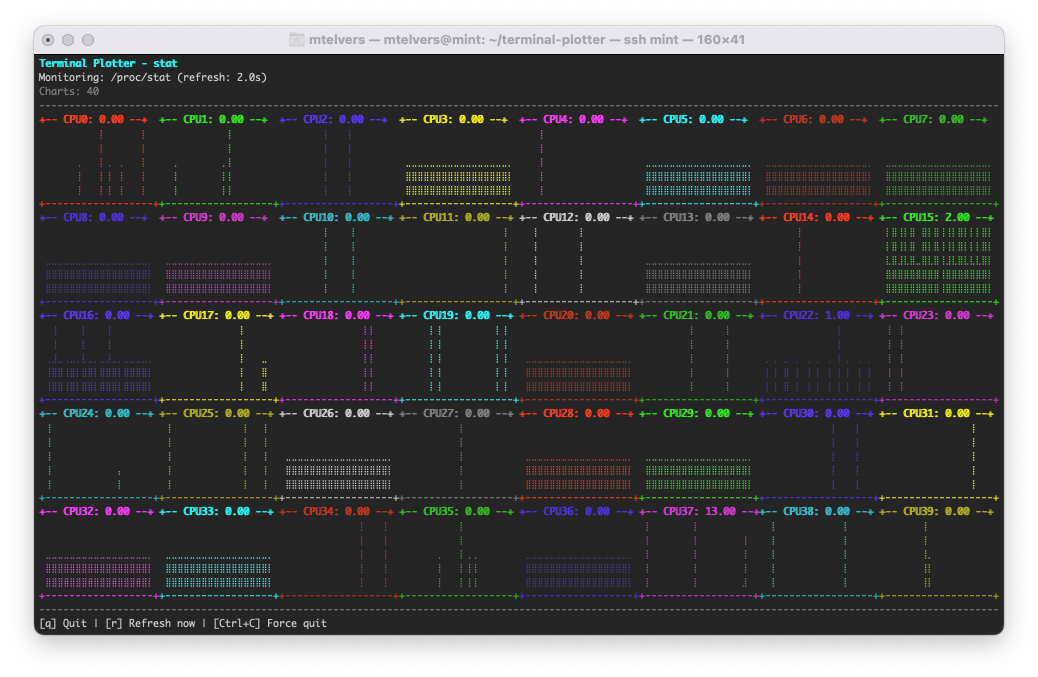
Task: Click the CPU30: 0.00 chart label
Action: pos(816,414)
